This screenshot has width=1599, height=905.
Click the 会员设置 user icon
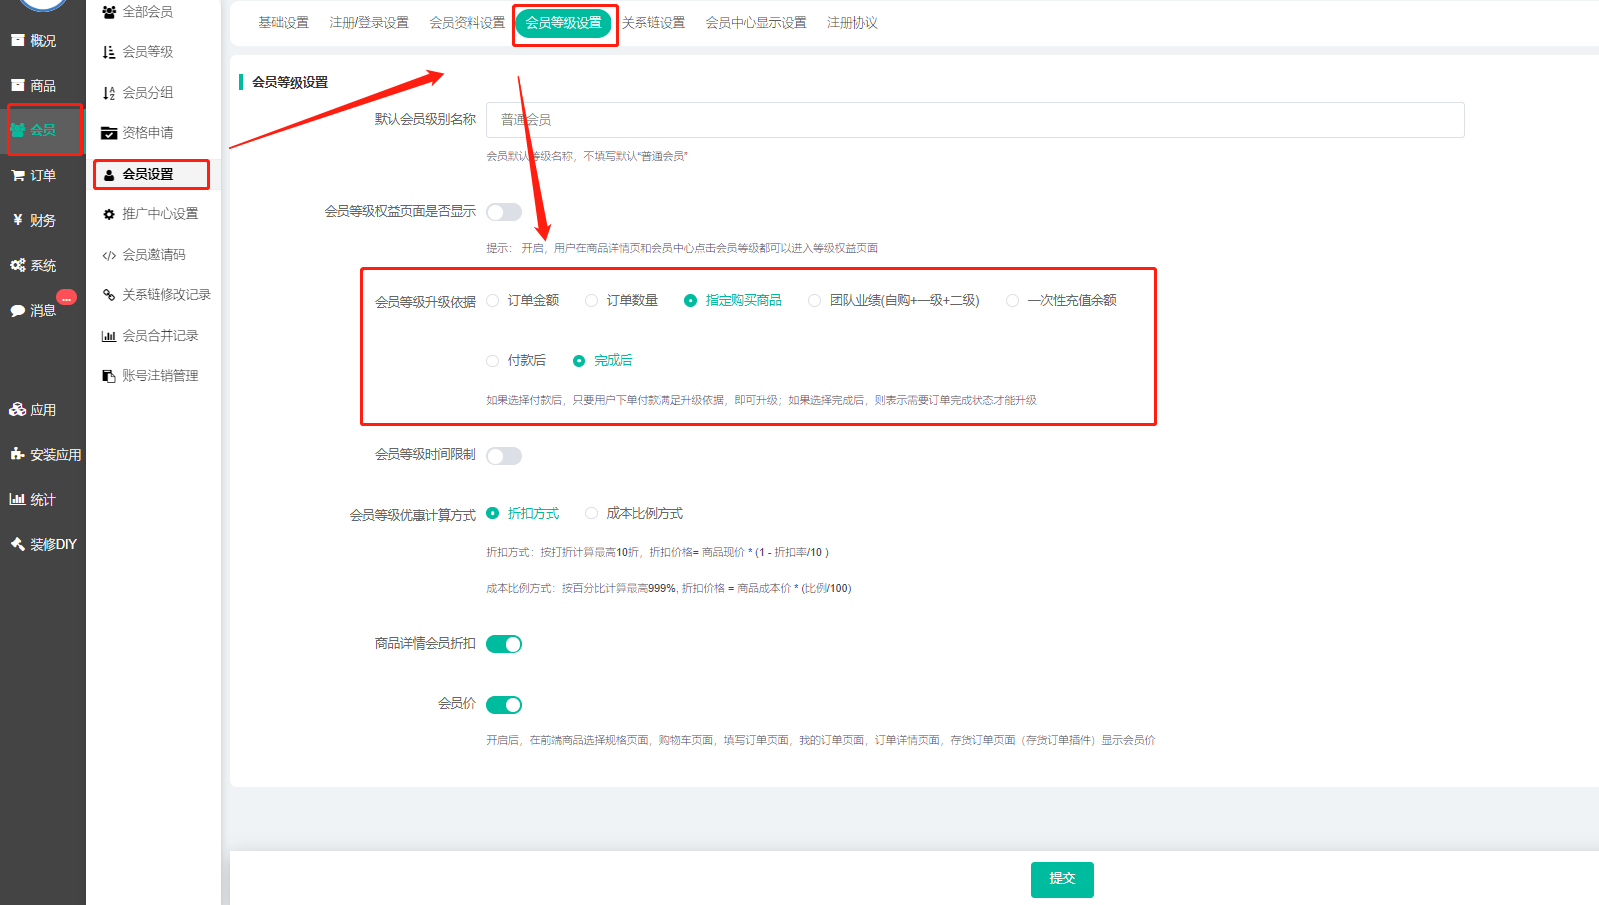coord(109,175)
